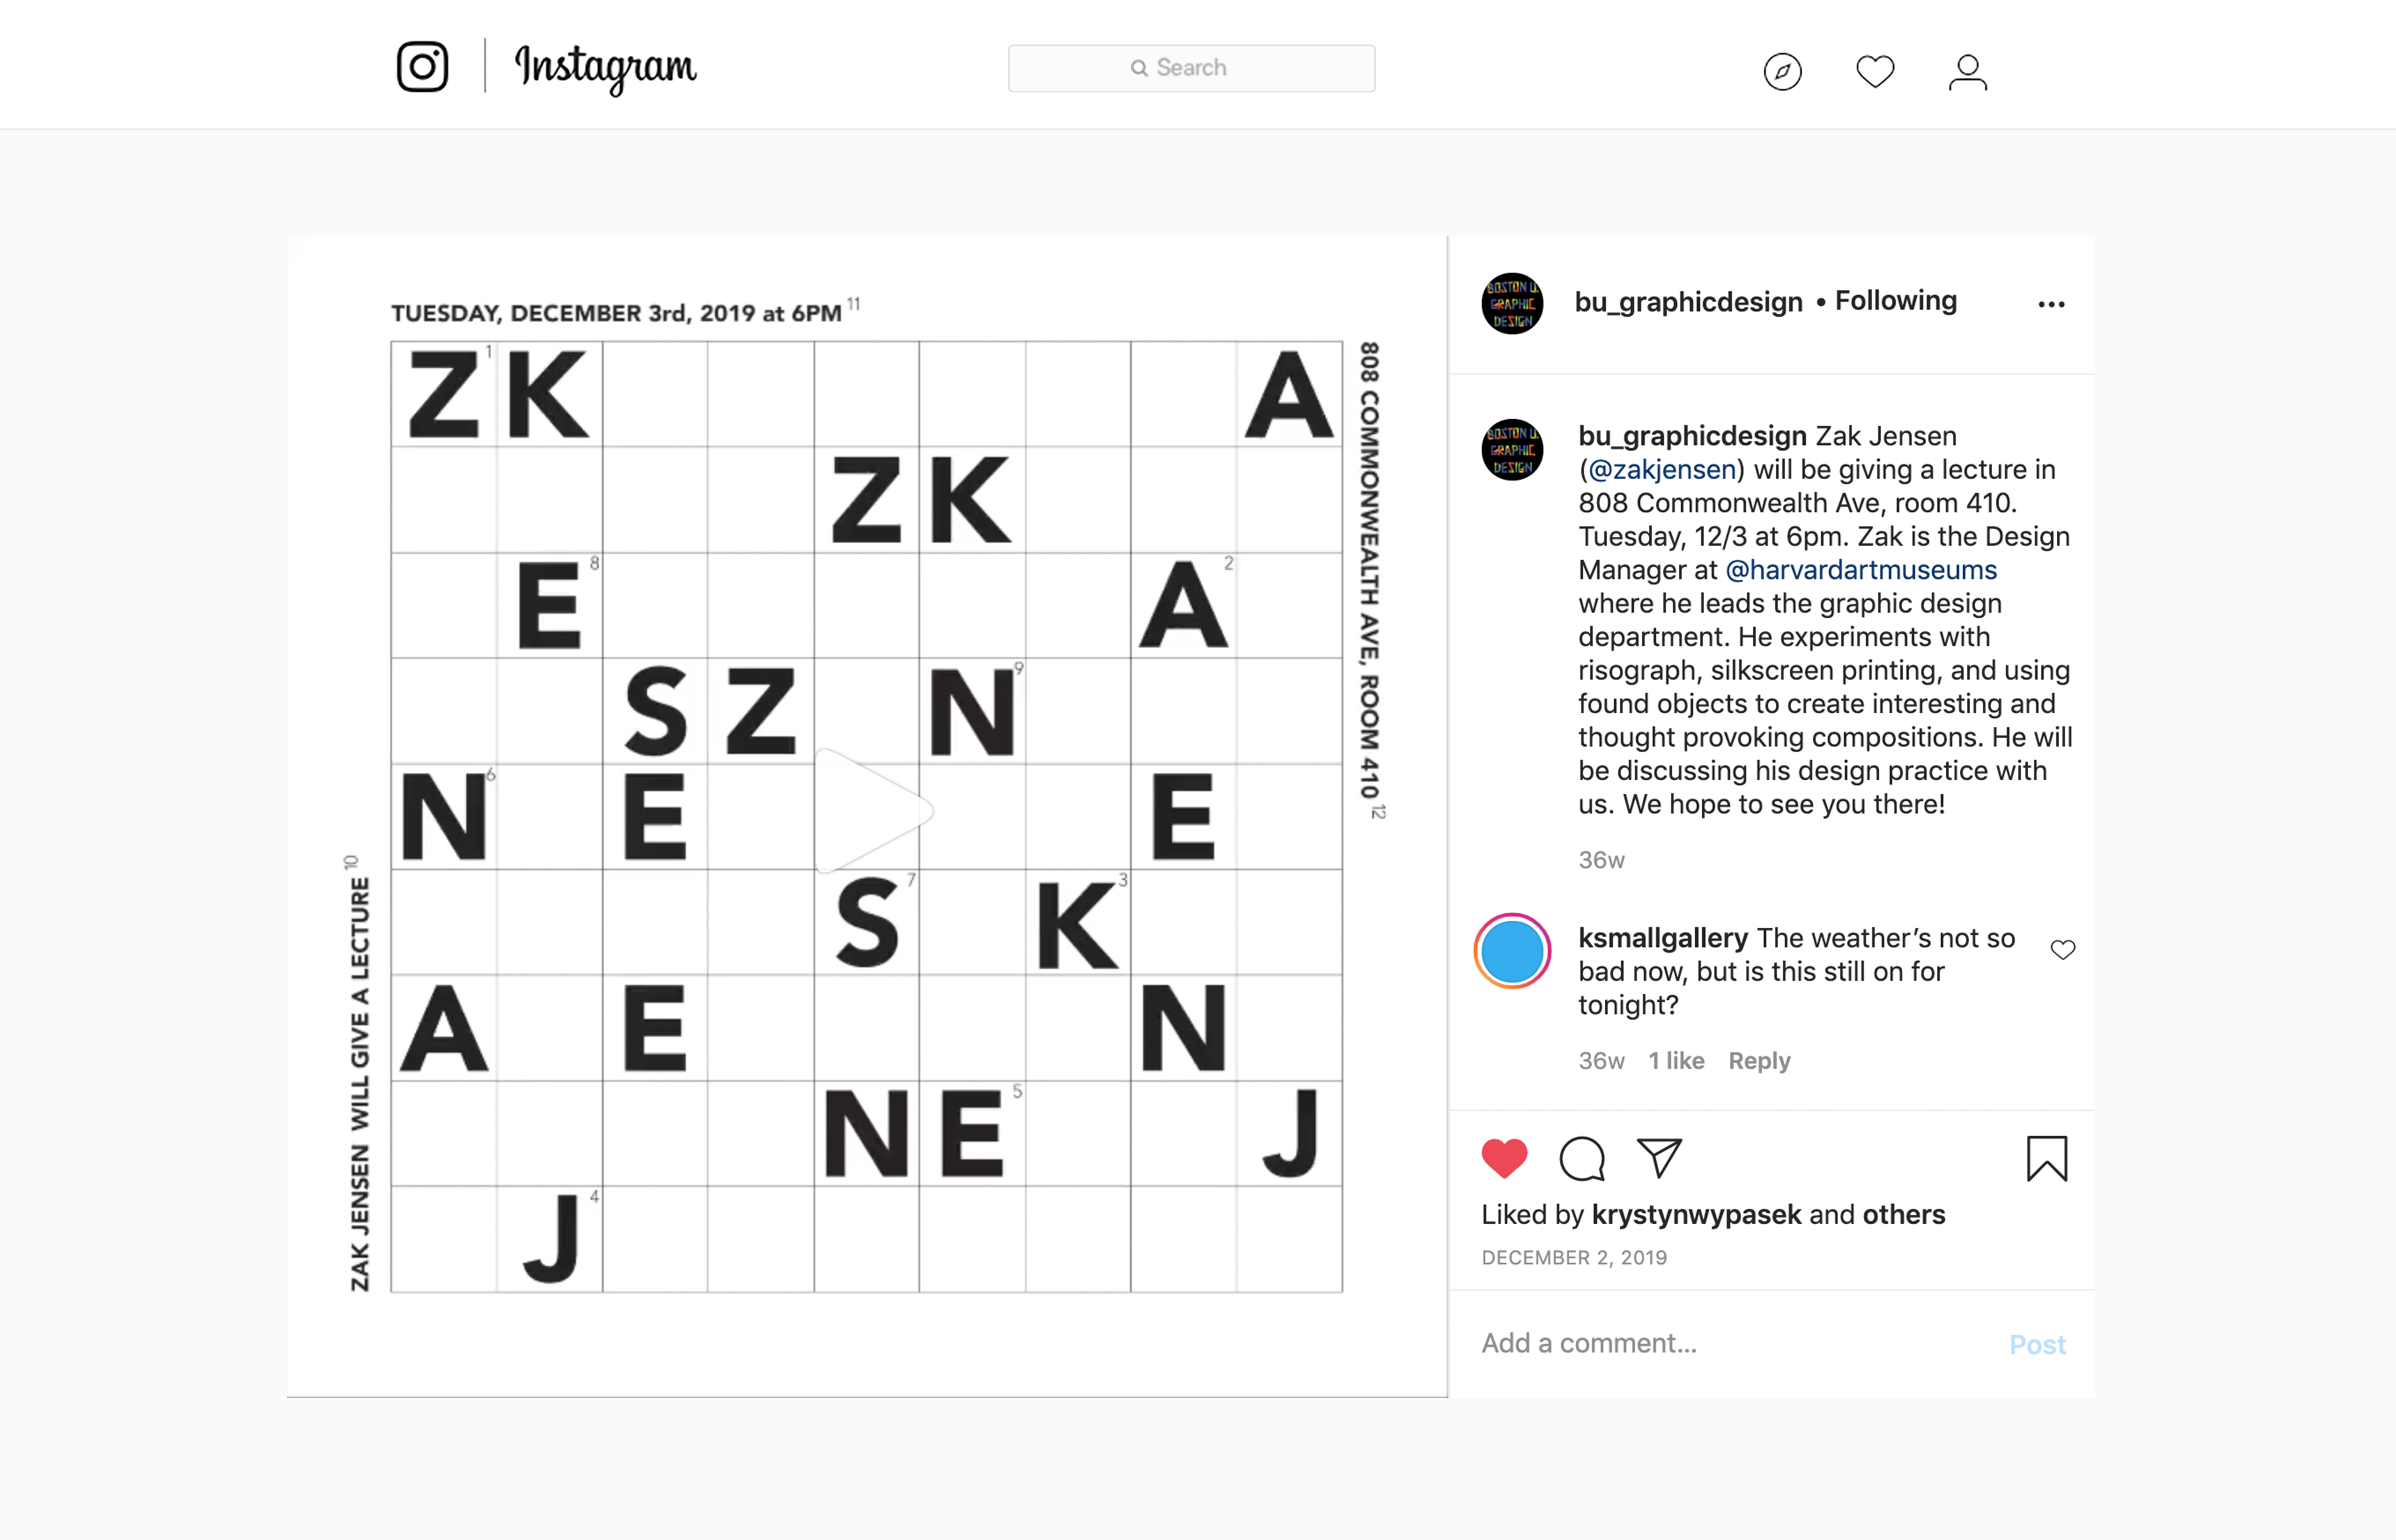Open the profile person icon
The height and width of the screenshot is (1540, 2396).
[x=1967, y=72]
